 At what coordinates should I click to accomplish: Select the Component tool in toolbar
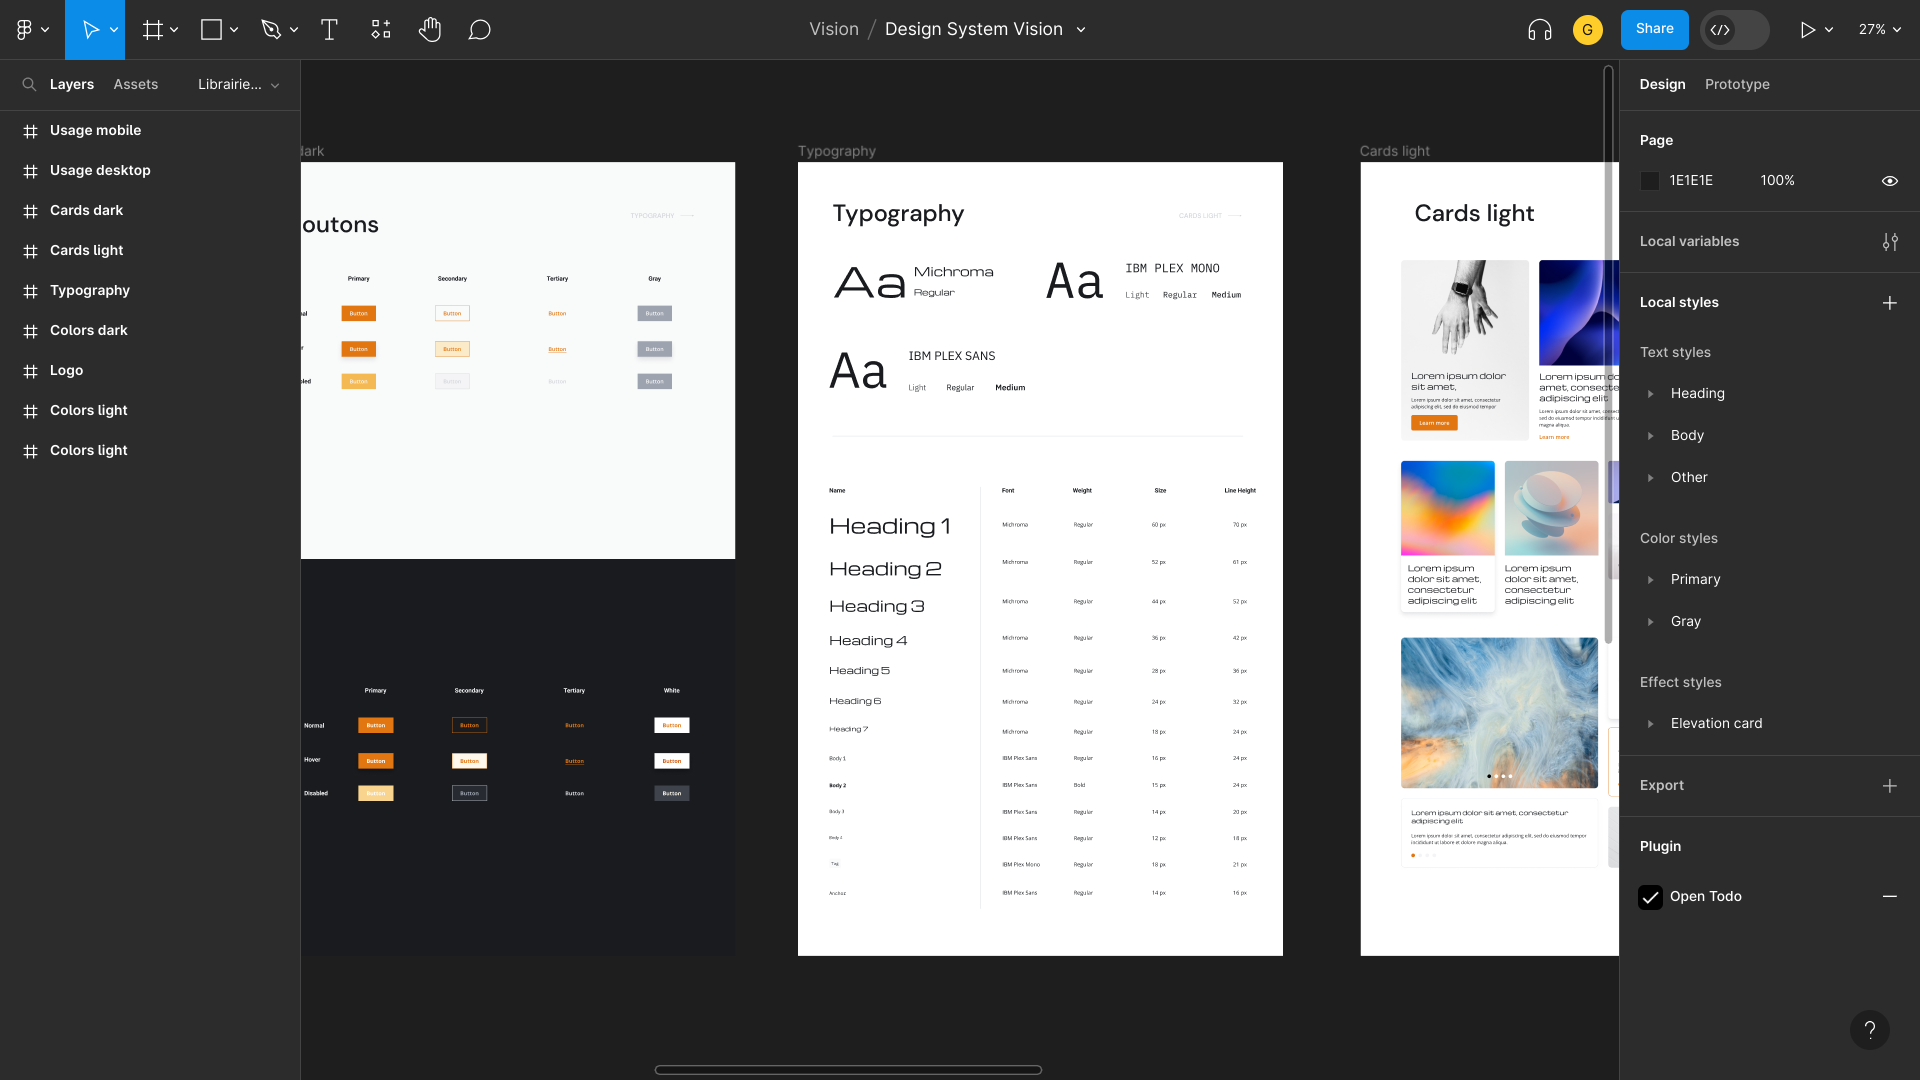coord(380,29)
